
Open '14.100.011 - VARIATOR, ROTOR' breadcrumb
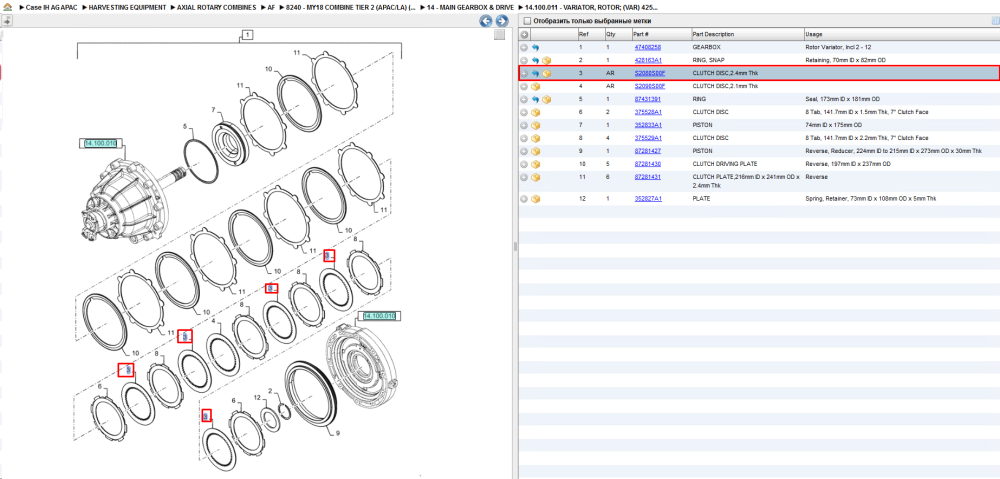pyautogui.click(x=592, y=8)
